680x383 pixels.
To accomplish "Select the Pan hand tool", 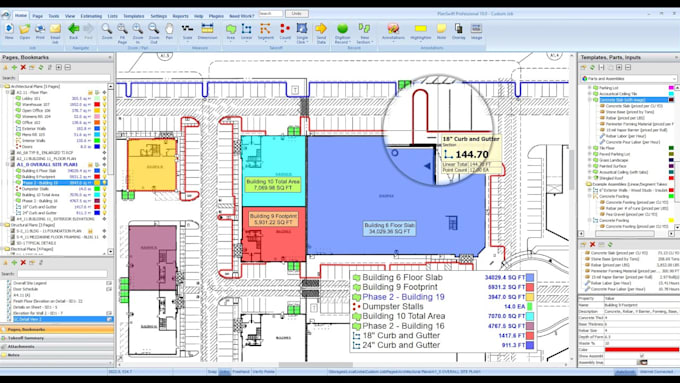I will pyautogui.click(x=169, y=29).
